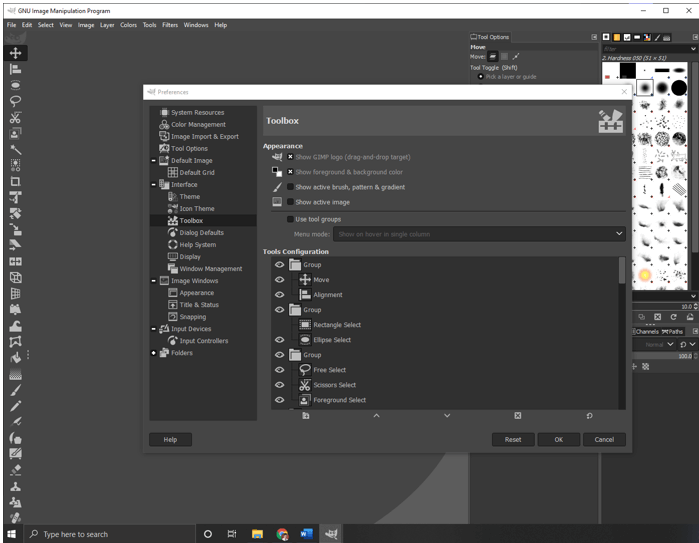The image size is (699, 543).
Task: Click the brush spacing slider showing 10.0
Action: pyautogui.click(x=663, y=306)
